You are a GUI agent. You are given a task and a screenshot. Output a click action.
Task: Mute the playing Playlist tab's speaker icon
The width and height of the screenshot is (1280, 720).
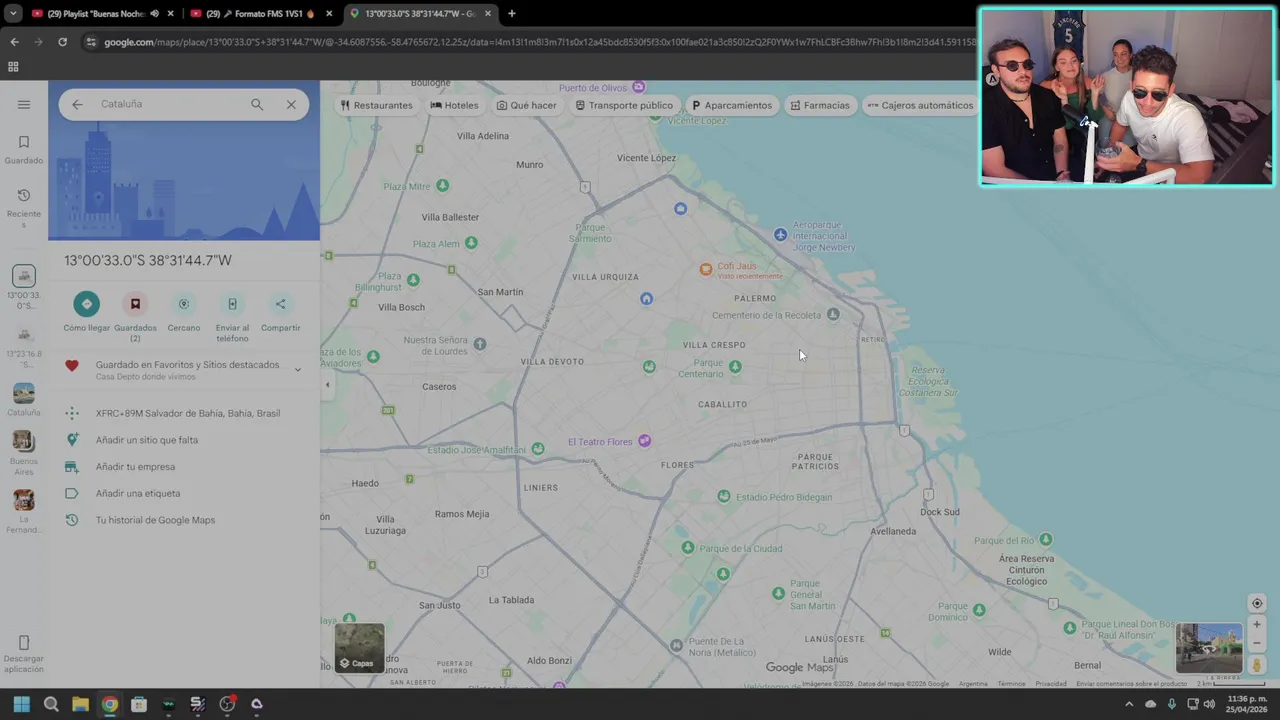[154, 14]
